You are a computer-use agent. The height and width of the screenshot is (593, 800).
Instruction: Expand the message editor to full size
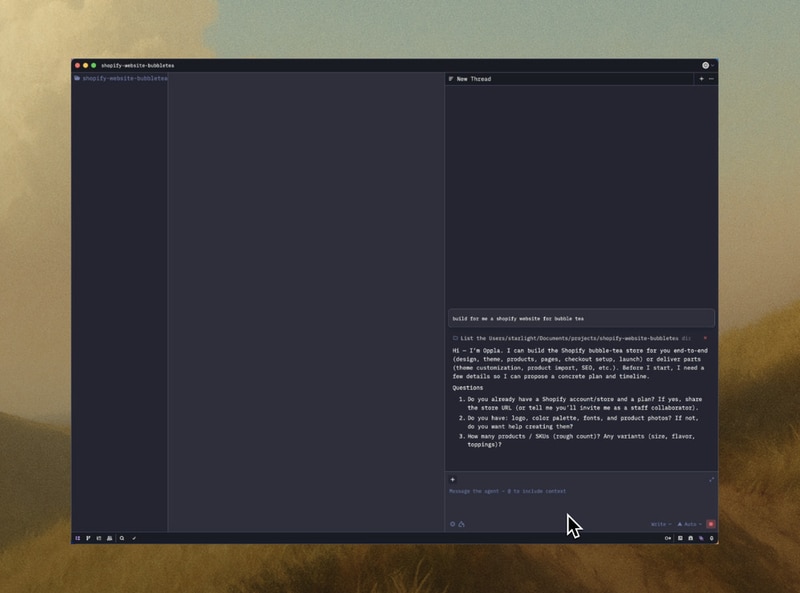[712, 480]
